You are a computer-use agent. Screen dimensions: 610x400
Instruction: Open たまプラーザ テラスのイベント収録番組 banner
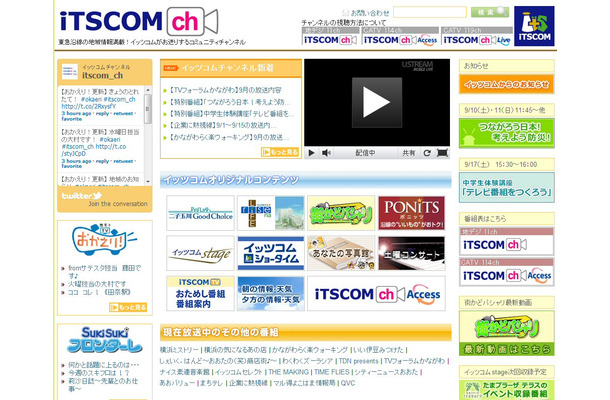coord(507,390)
